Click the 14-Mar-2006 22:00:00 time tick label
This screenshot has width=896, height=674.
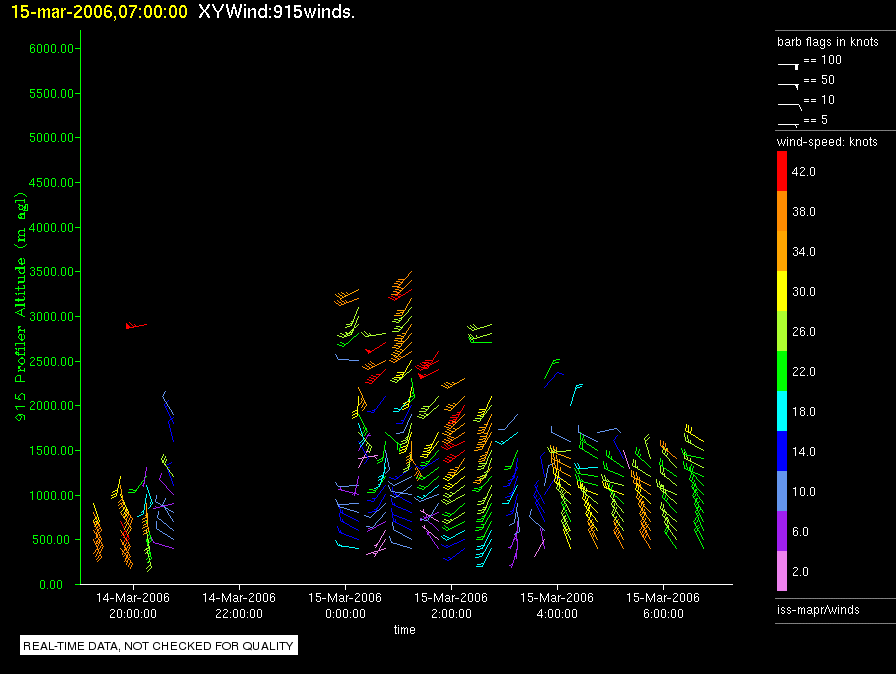239,605
